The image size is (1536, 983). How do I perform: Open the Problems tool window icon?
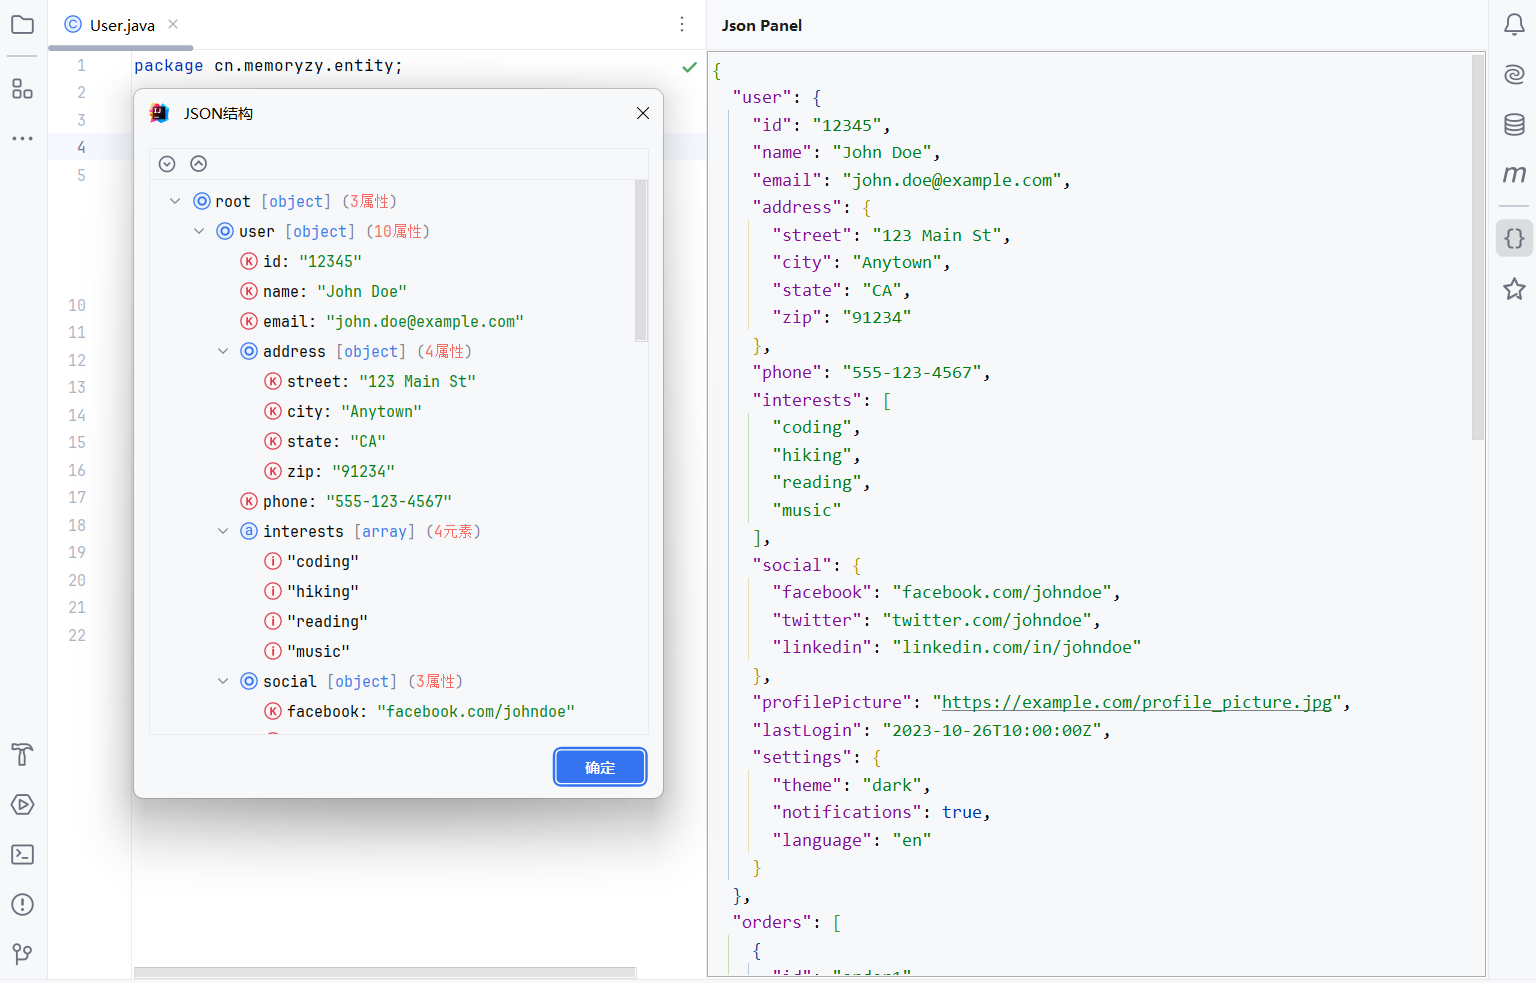(x=22, y=905)
